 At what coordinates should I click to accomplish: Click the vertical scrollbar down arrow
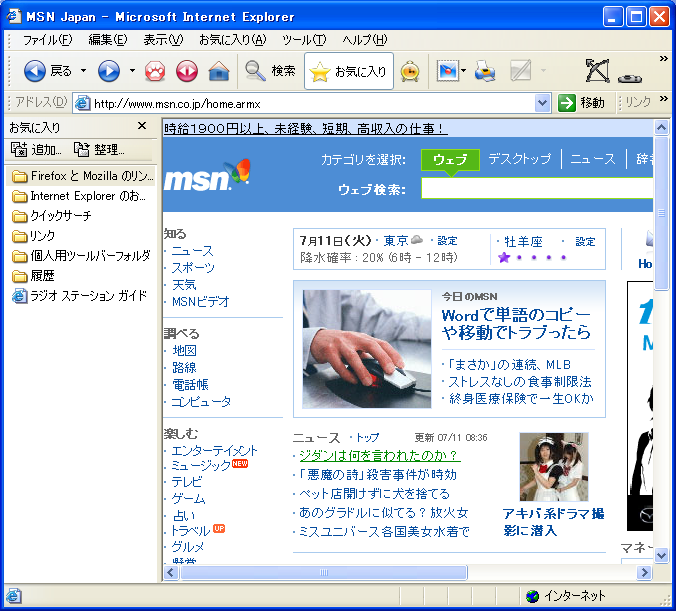(661, 556)
